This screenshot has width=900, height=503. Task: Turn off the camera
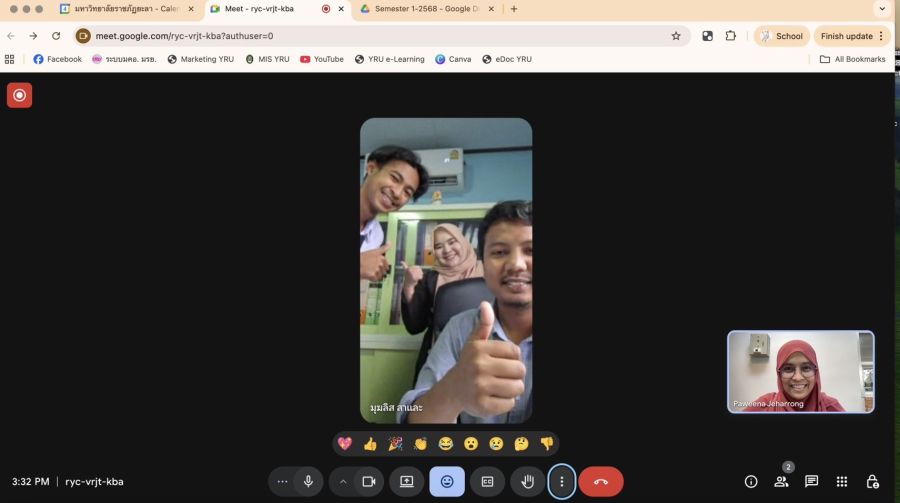point(368,481)
